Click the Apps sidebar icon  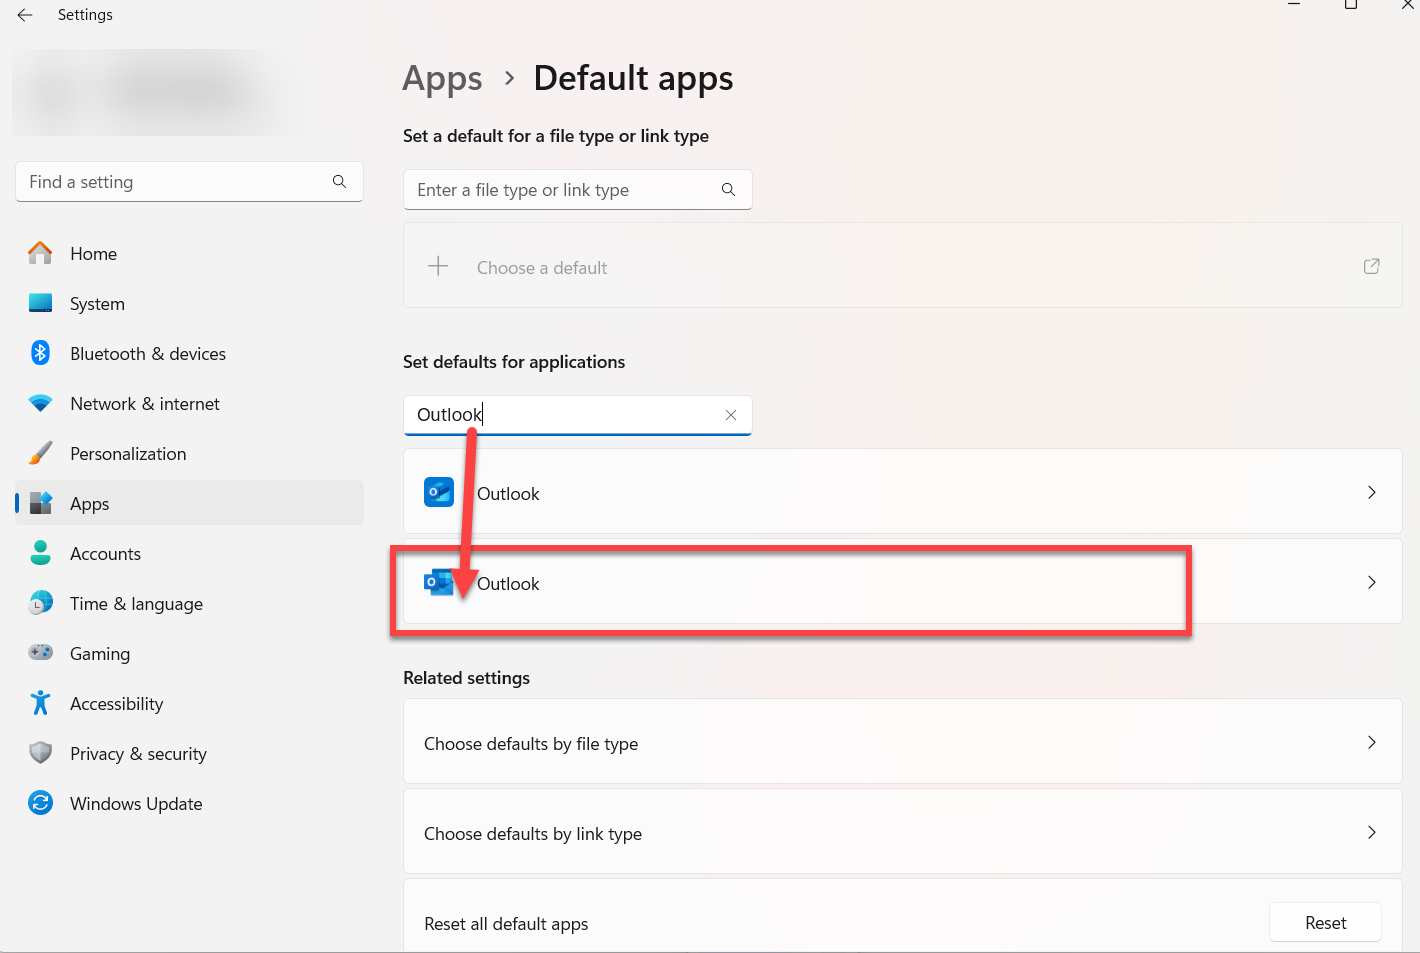pyautogui.click(x=40, y=503)
